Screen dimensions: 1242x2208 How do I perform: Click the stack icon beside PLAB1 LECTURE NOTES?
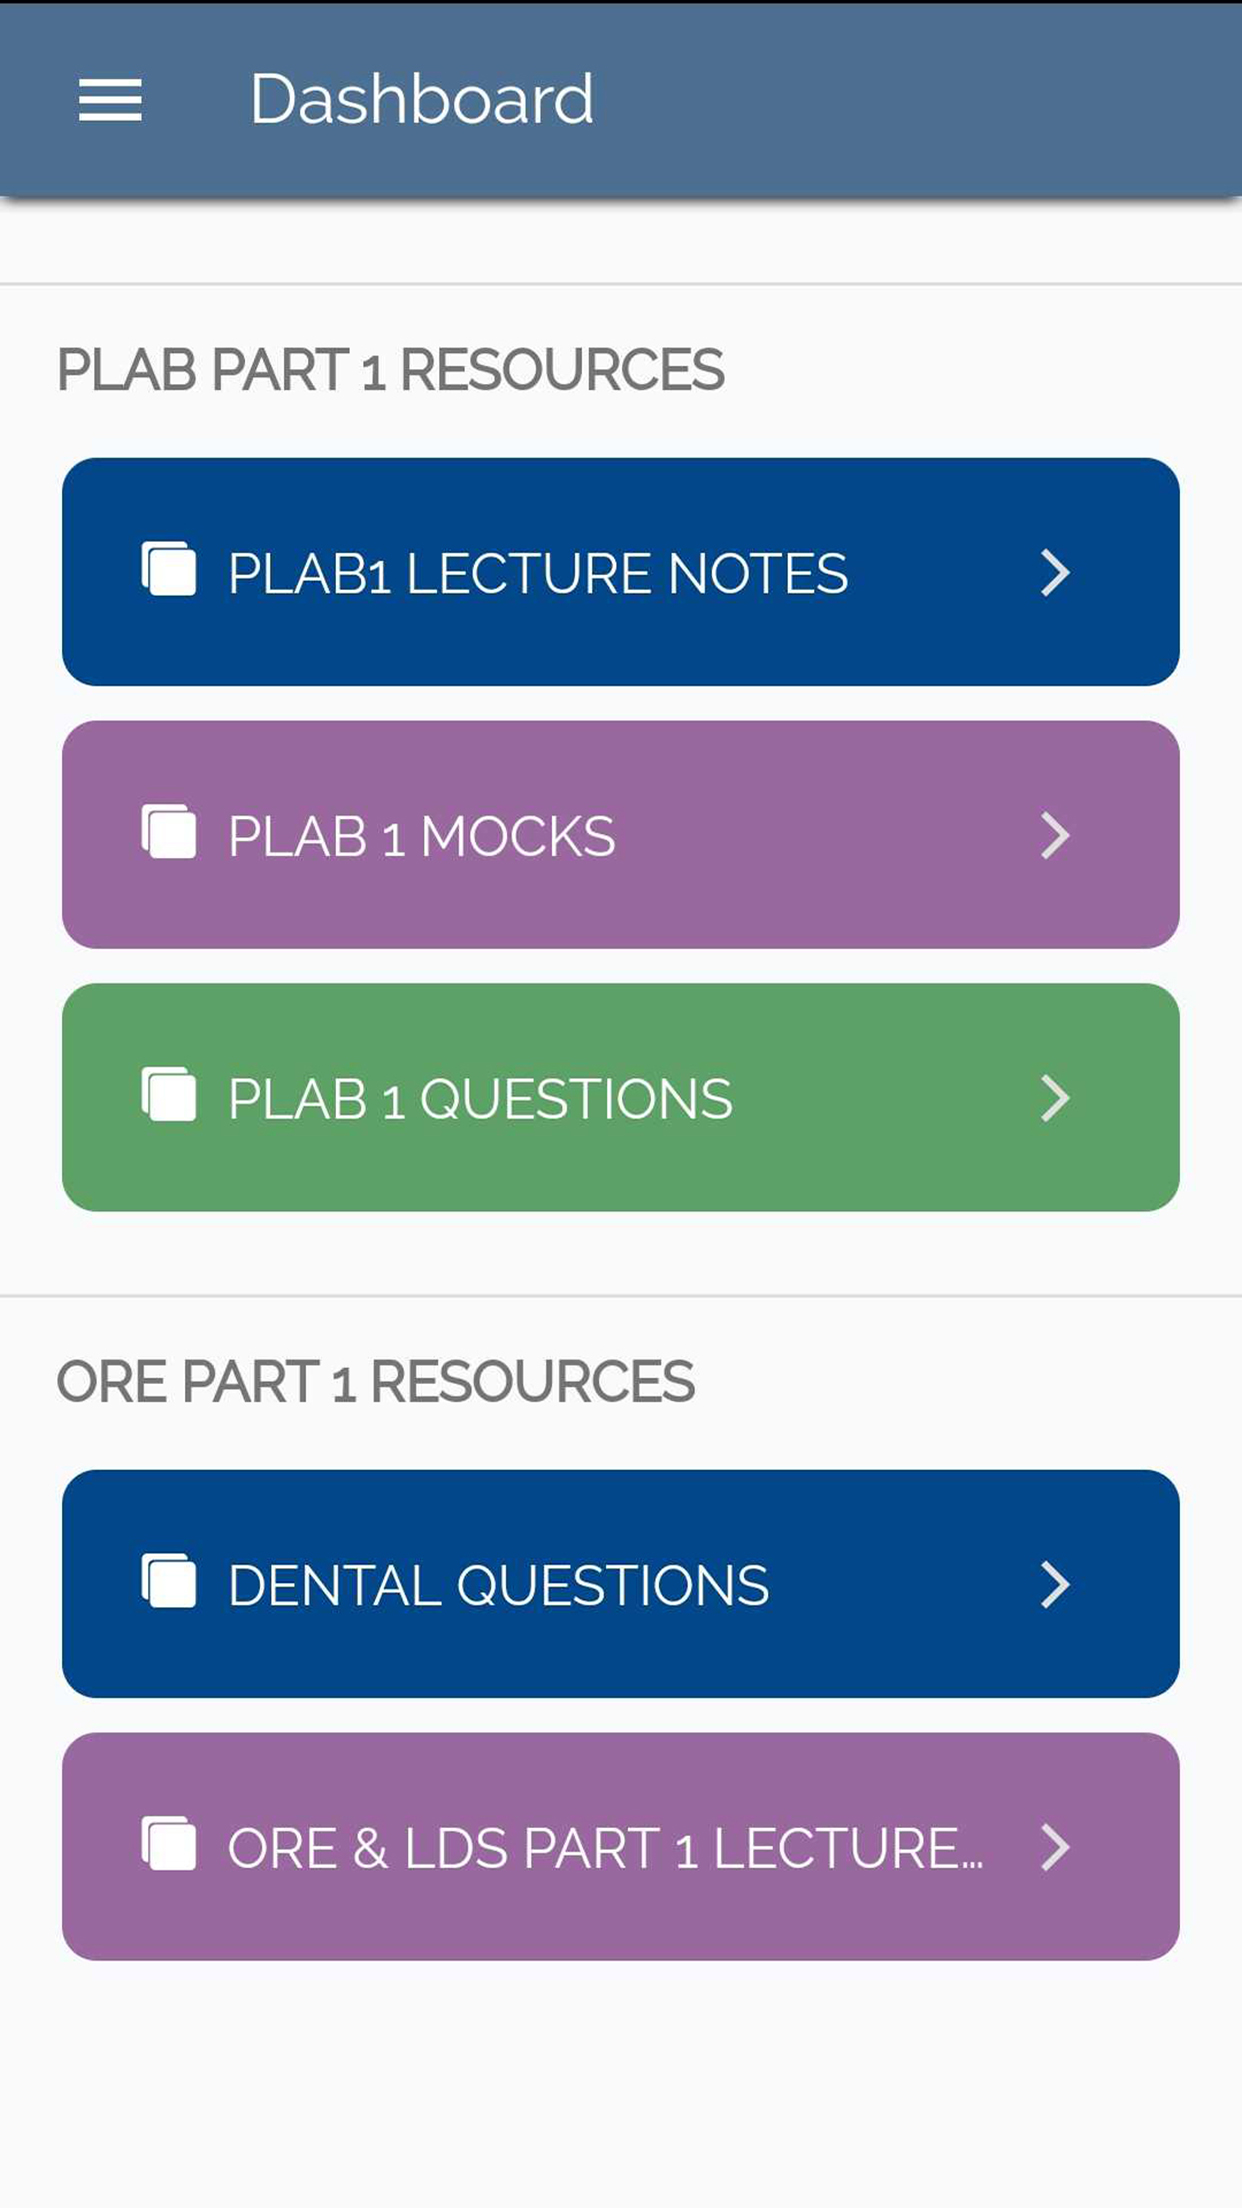[x=169, y=570]
